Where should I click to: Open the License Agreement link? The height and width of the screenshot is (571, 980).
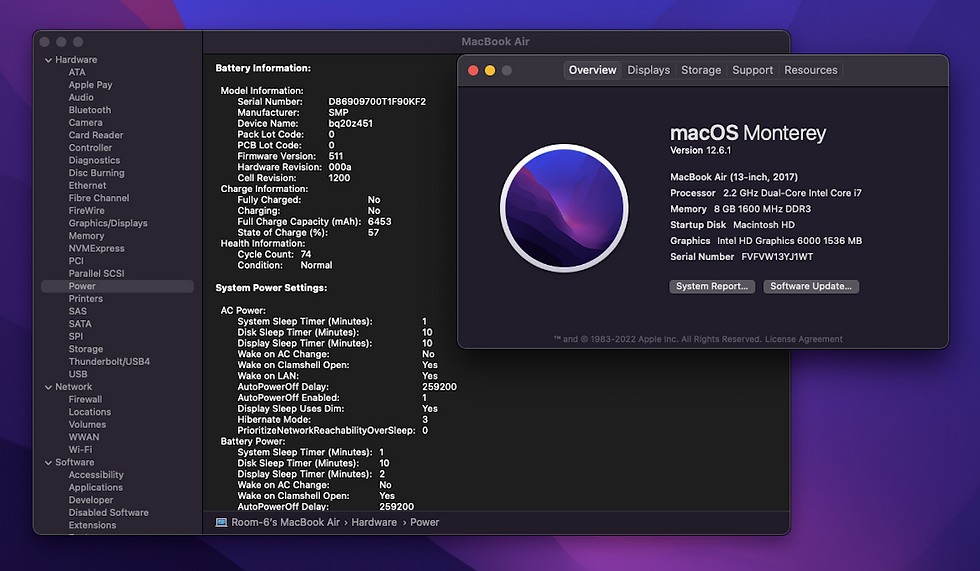[804, 339]
